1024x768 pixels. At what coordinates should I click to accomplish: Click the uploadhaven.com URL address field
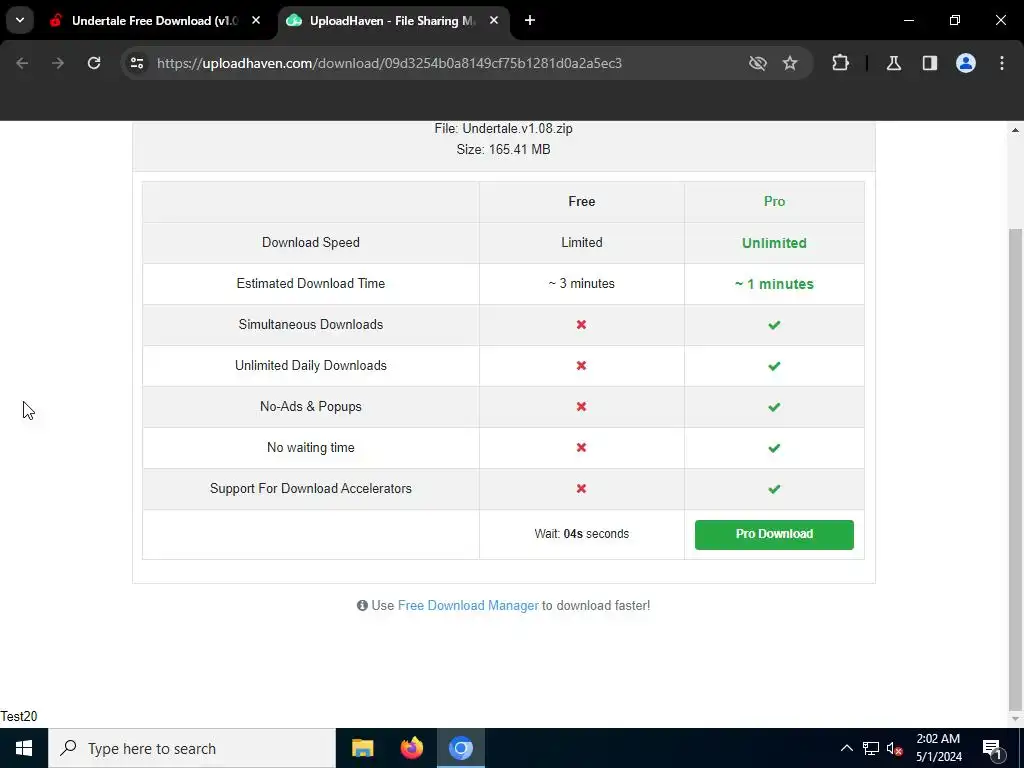coord(389,63)
